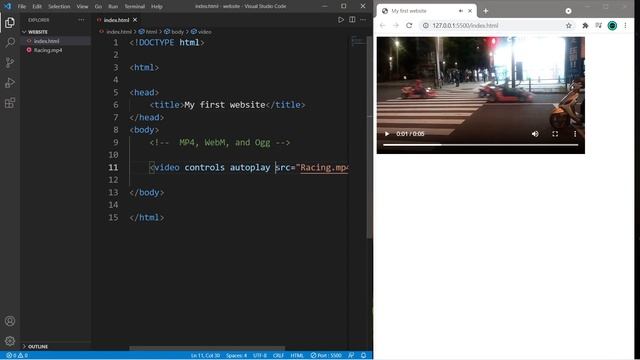Click the Ln 11, Col cursor position indicator

[x=205, y=356]
